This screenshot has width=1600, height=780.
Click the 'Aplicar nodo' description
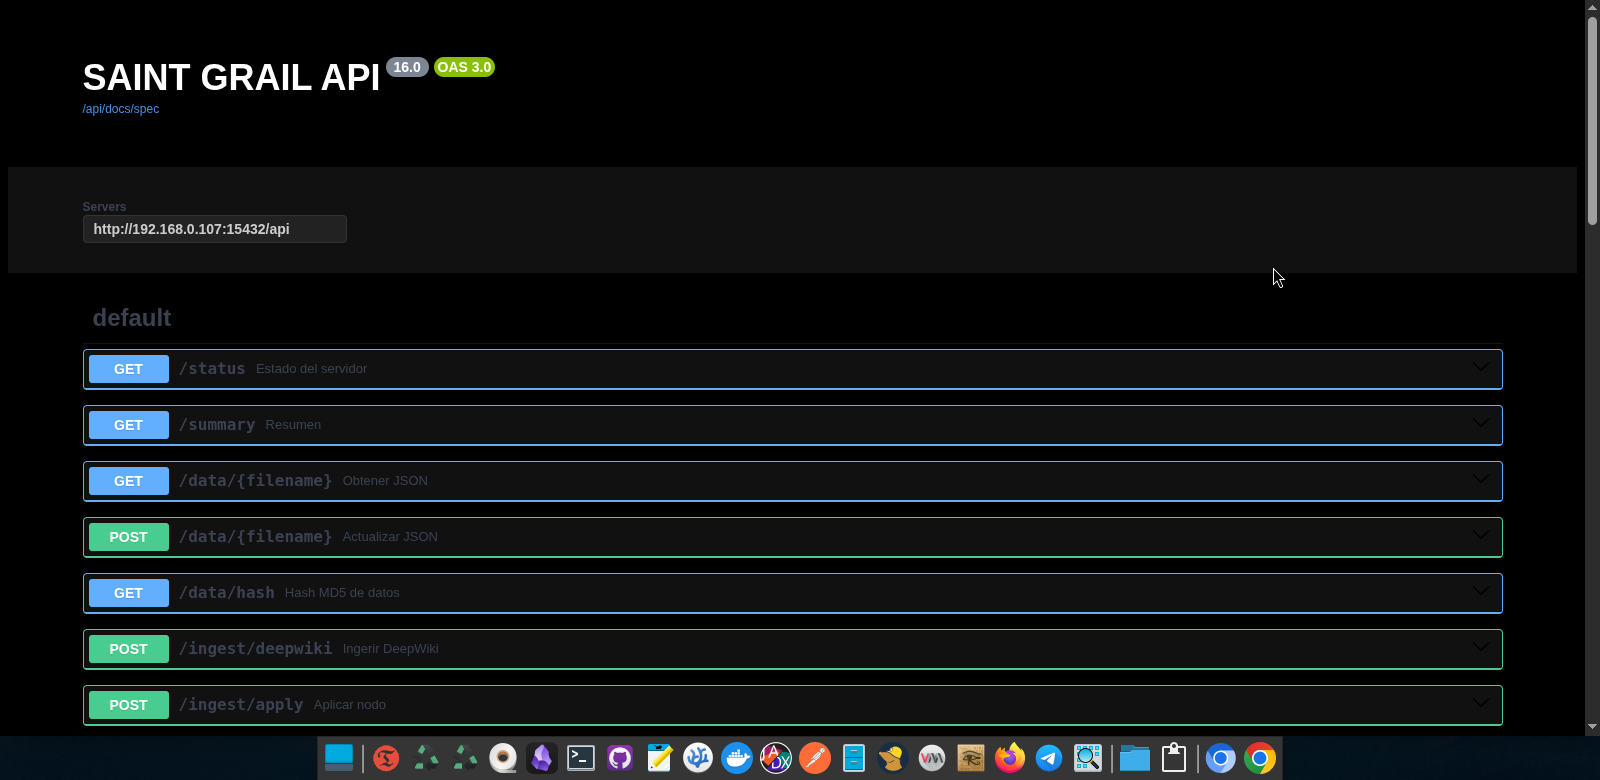(350, 705)
